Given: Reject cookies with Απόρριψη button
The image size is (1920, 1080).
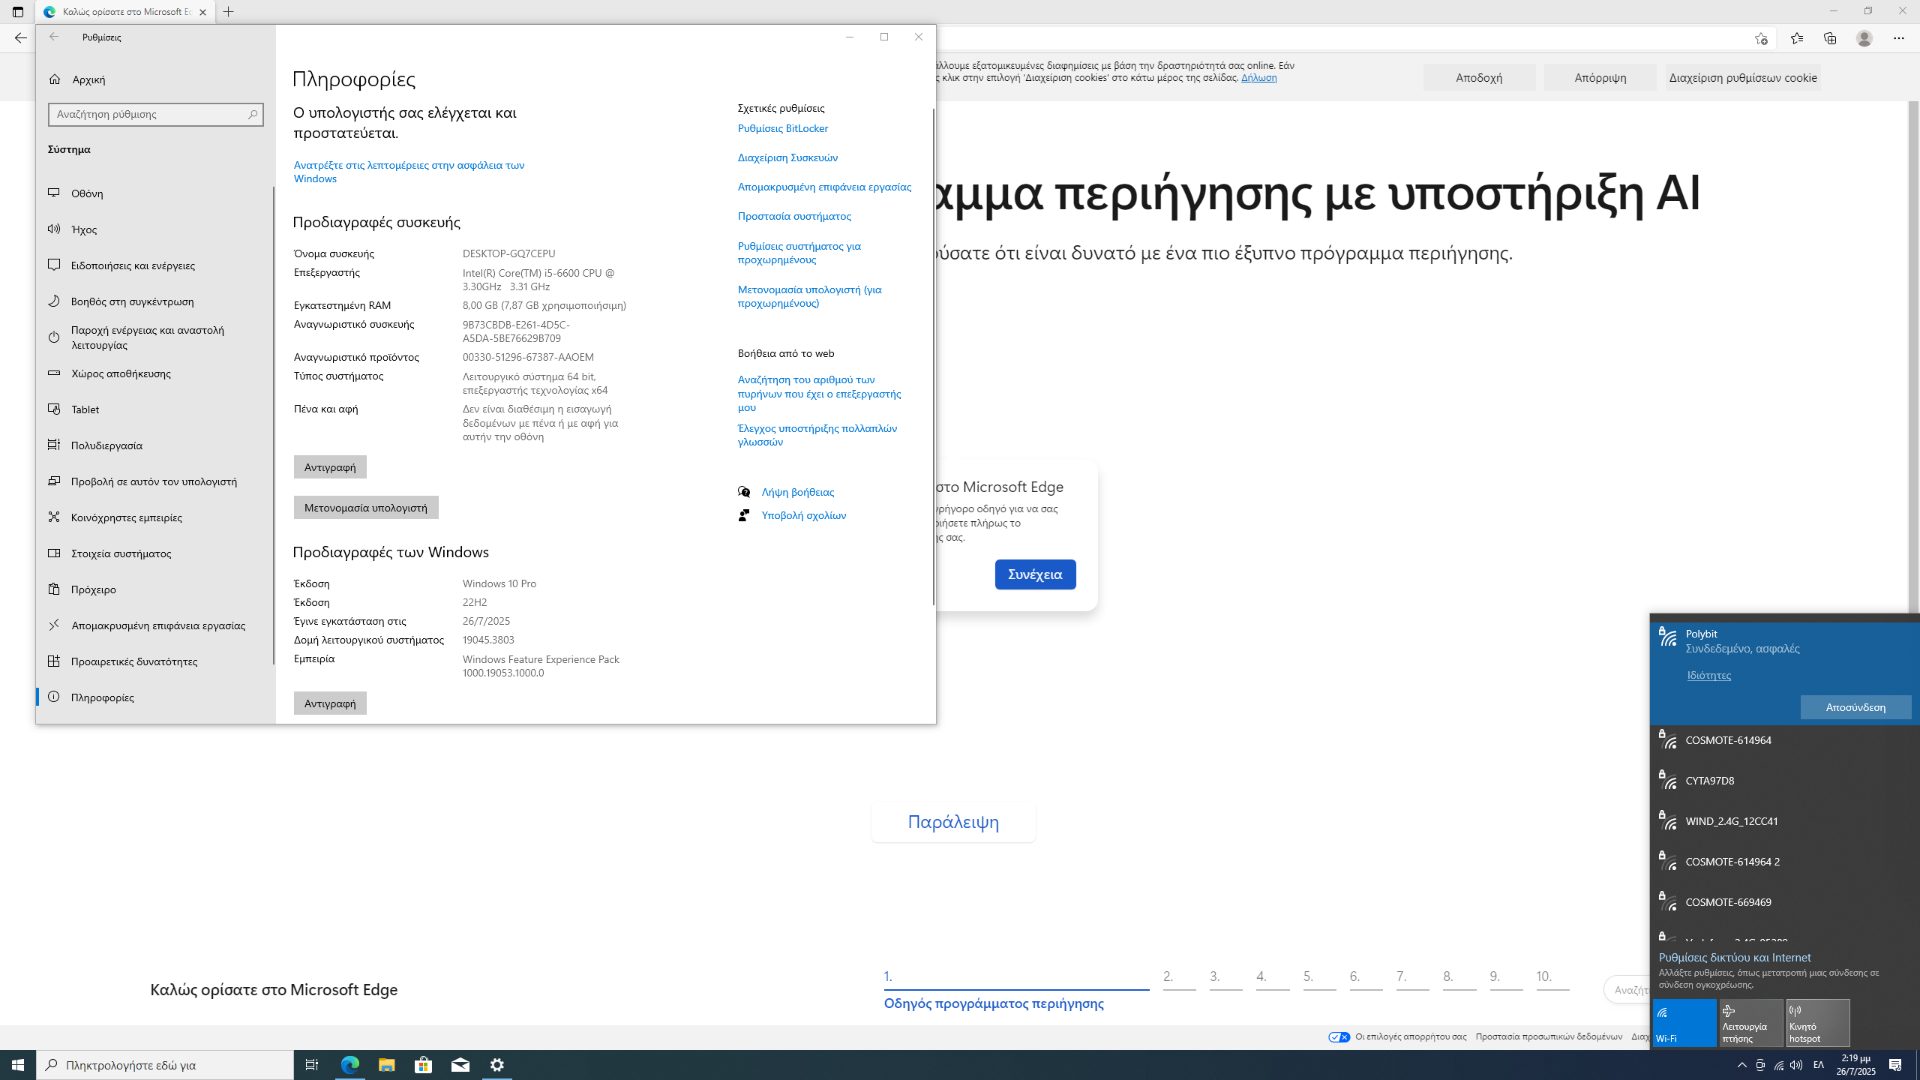Looking at the screenshot, I should click(1600, 78).
